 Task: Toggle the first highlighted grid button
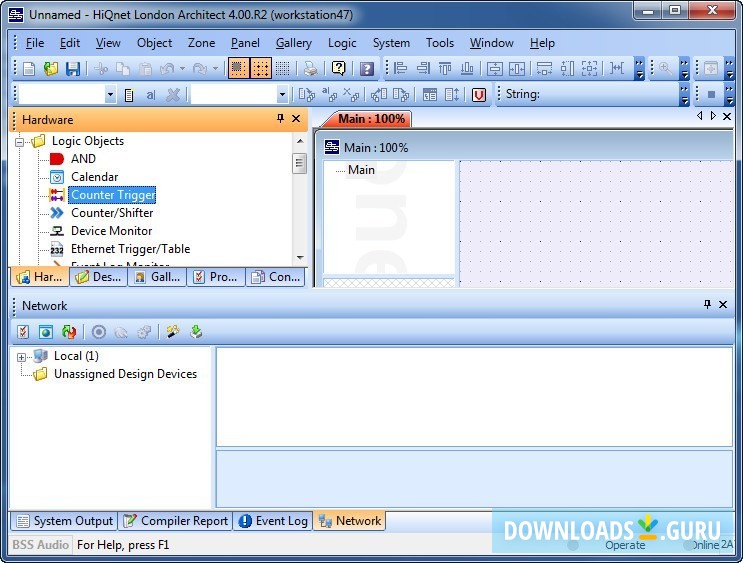(x=238, y=69)
